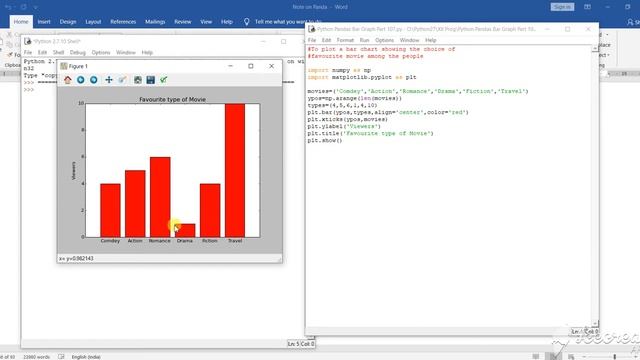This screenshot has width=640, height=360.
Task: Click the import numpy as np line
Action: click(339, 70)
